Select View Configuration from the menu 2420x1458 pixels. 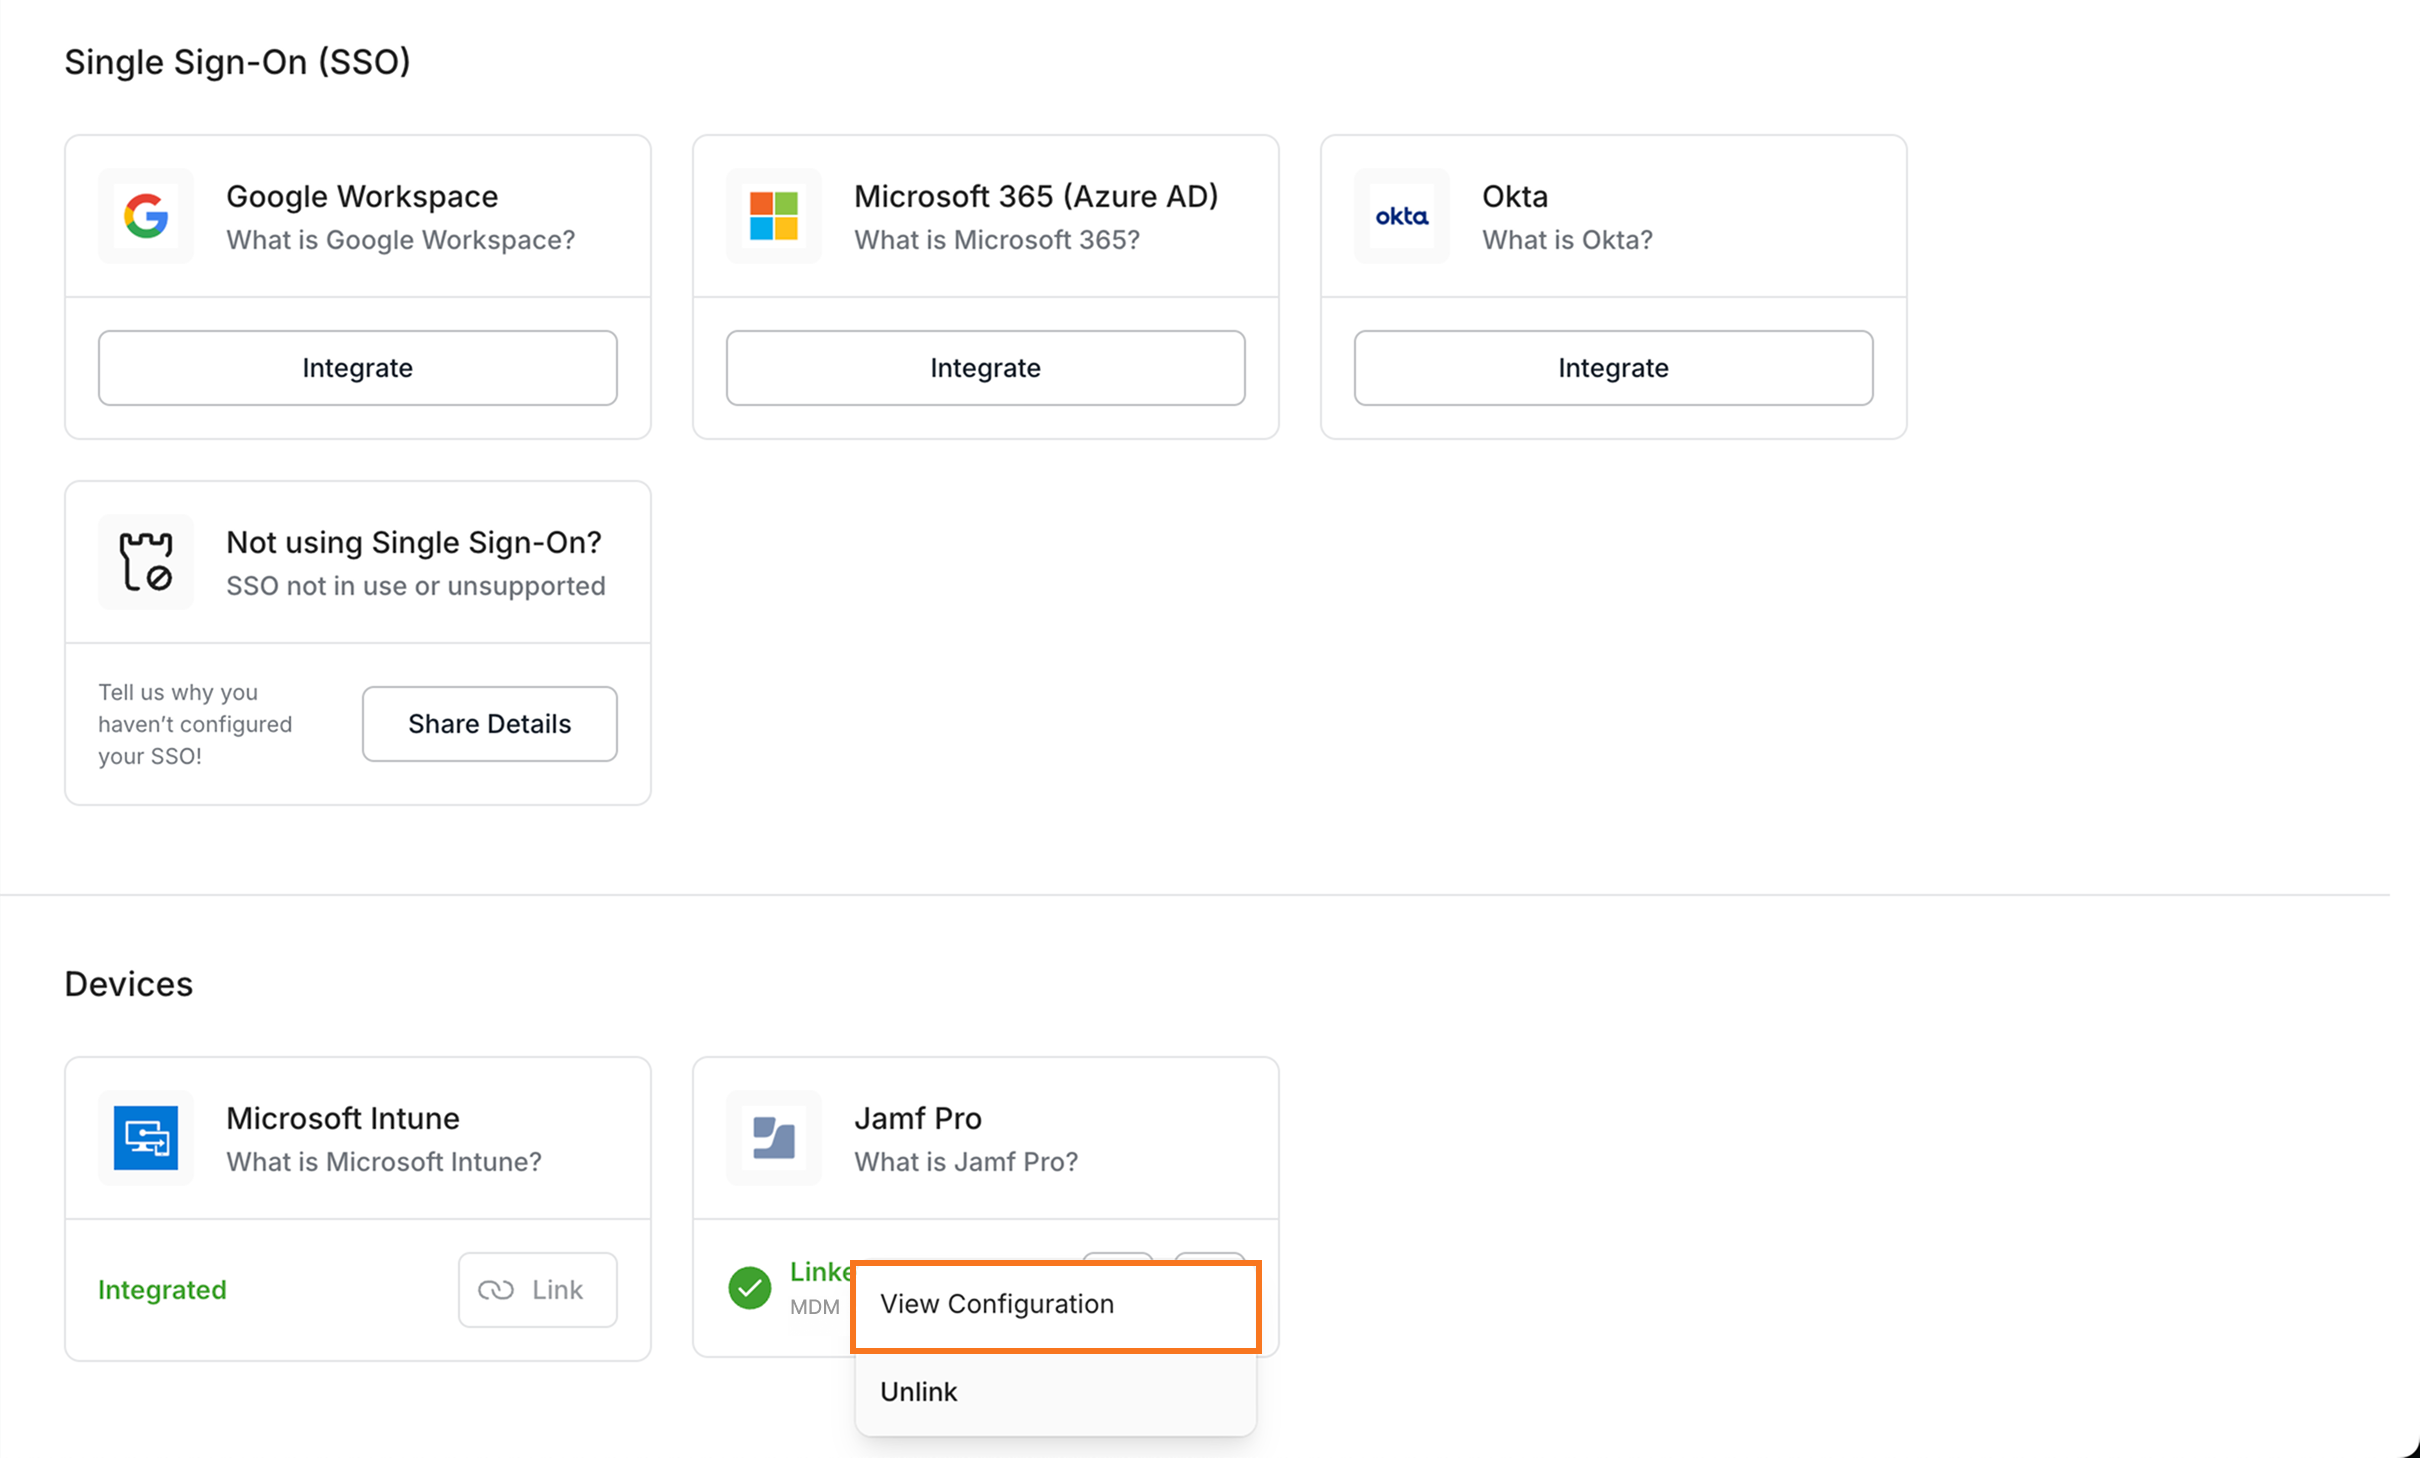click(x=997, y=1304)
